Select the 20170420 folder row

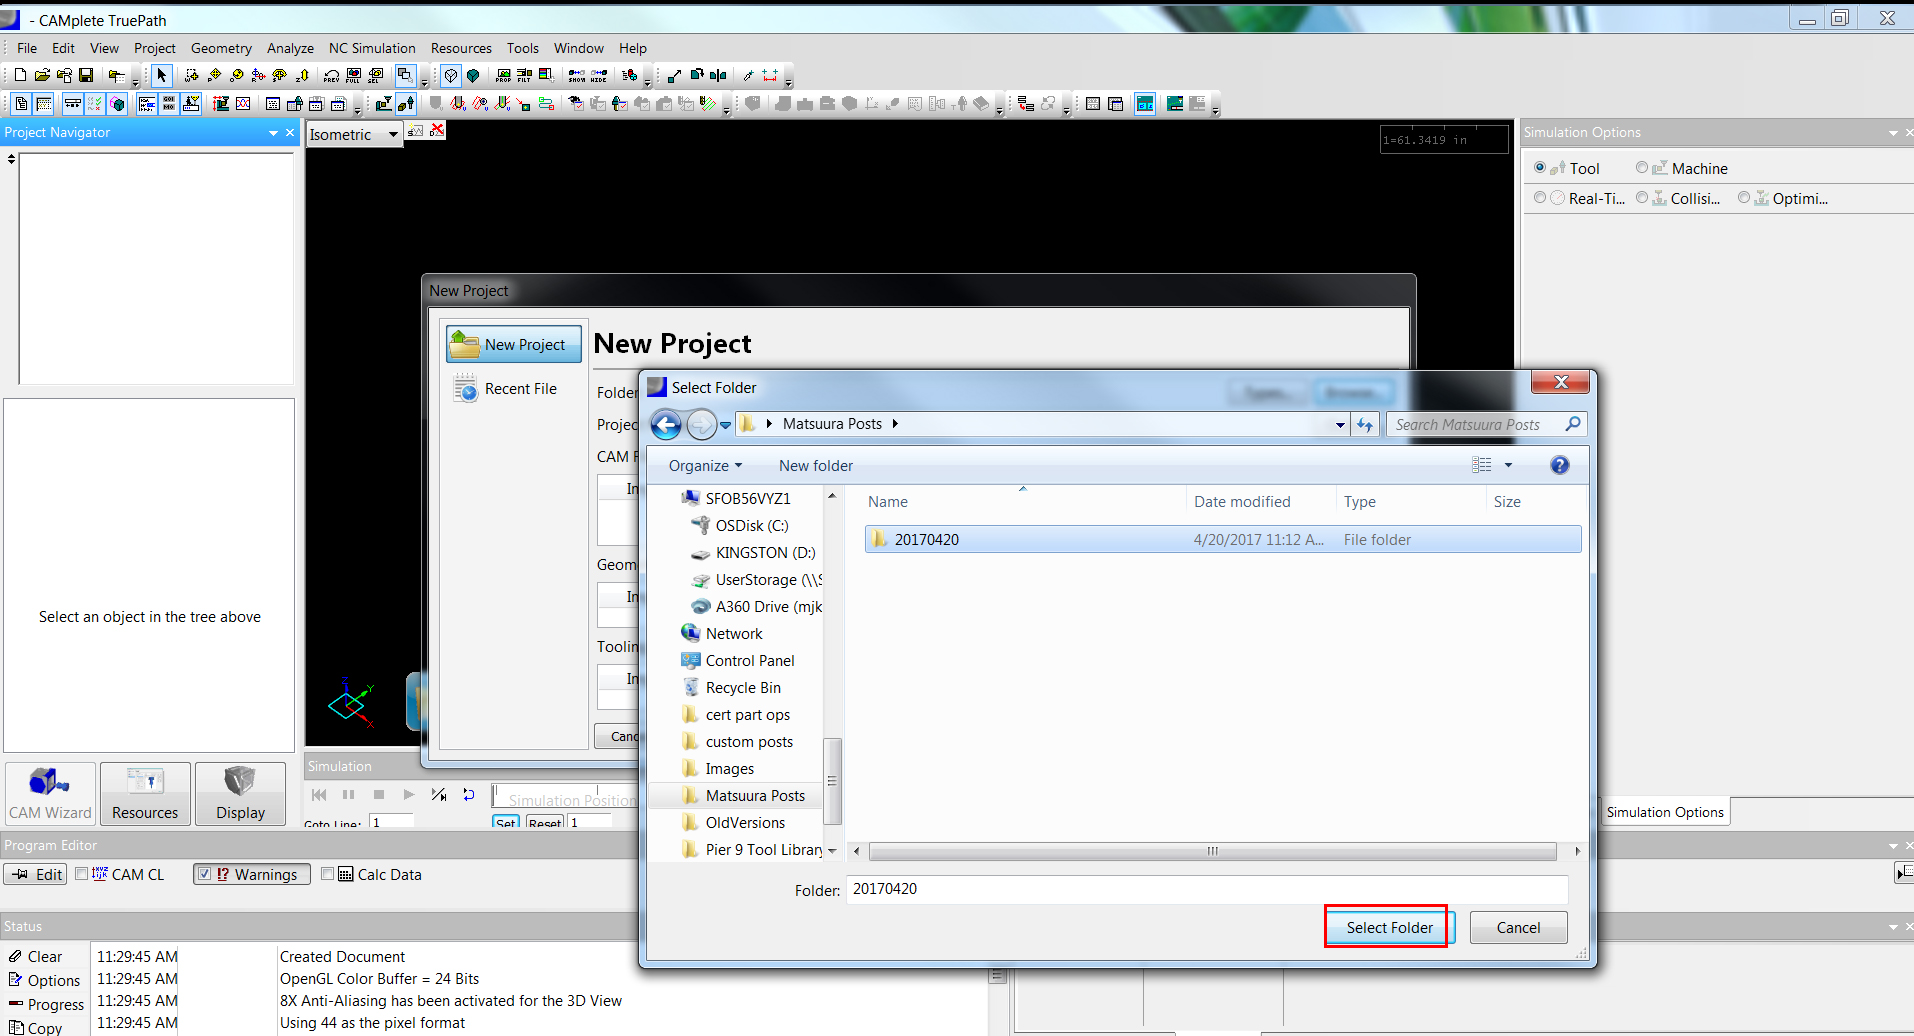pos(1223,540)
